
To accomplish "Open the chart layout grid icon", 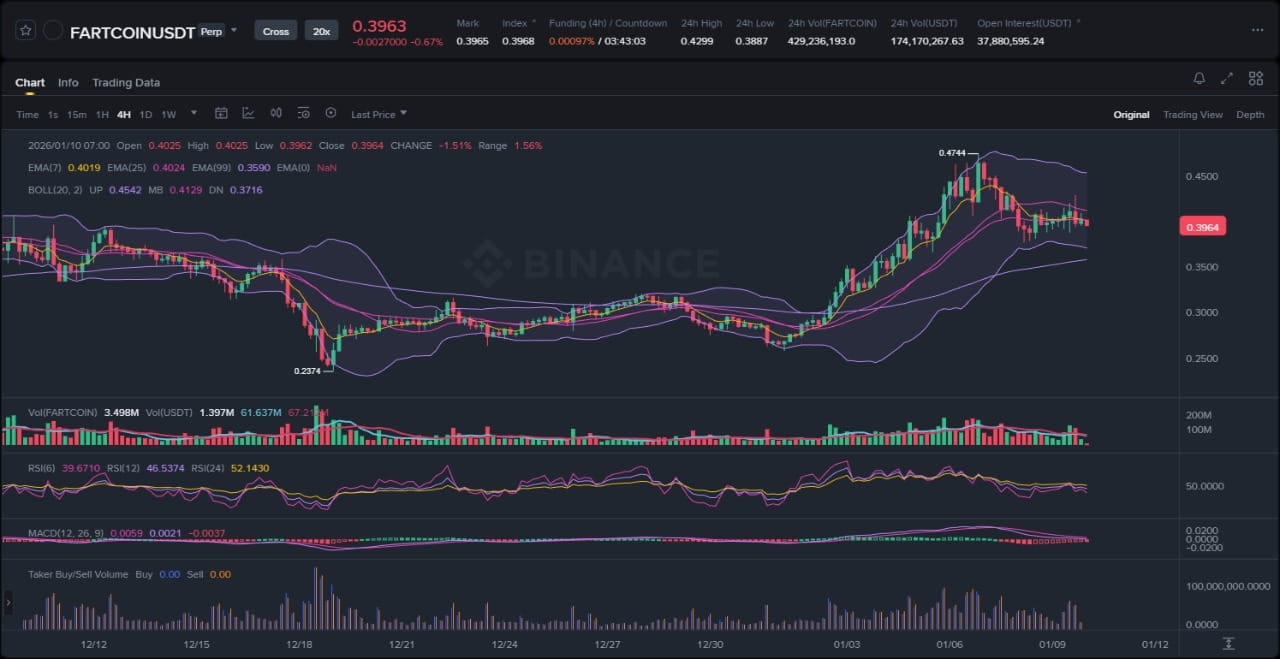I will point(1256,78).
